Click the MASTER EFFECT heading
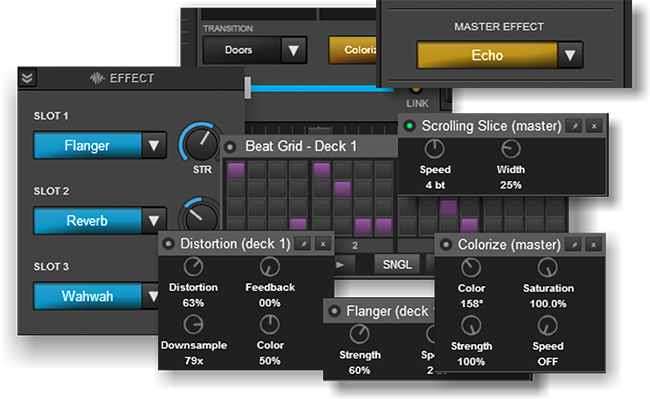The width and height of the screenshot is (650, 399). (x=499, y=27)
